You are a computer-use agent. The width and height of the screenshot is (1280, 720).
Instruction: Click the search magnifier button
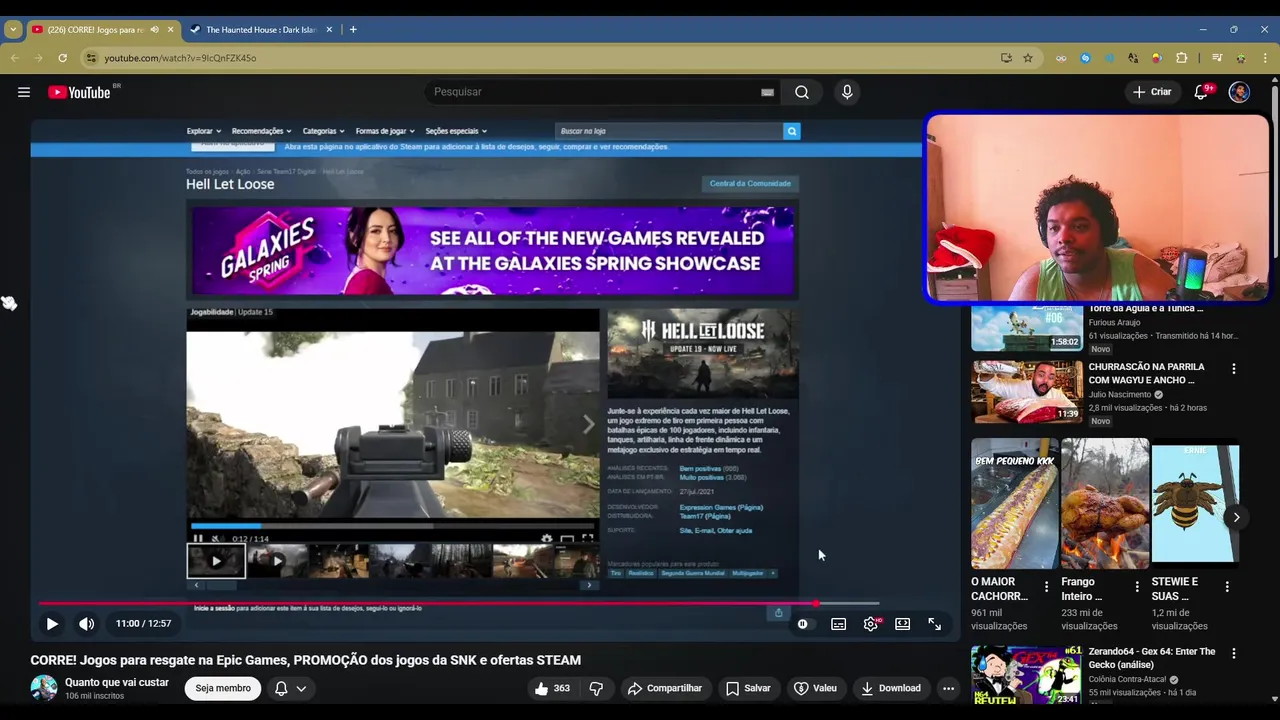(x=802, y=92)
